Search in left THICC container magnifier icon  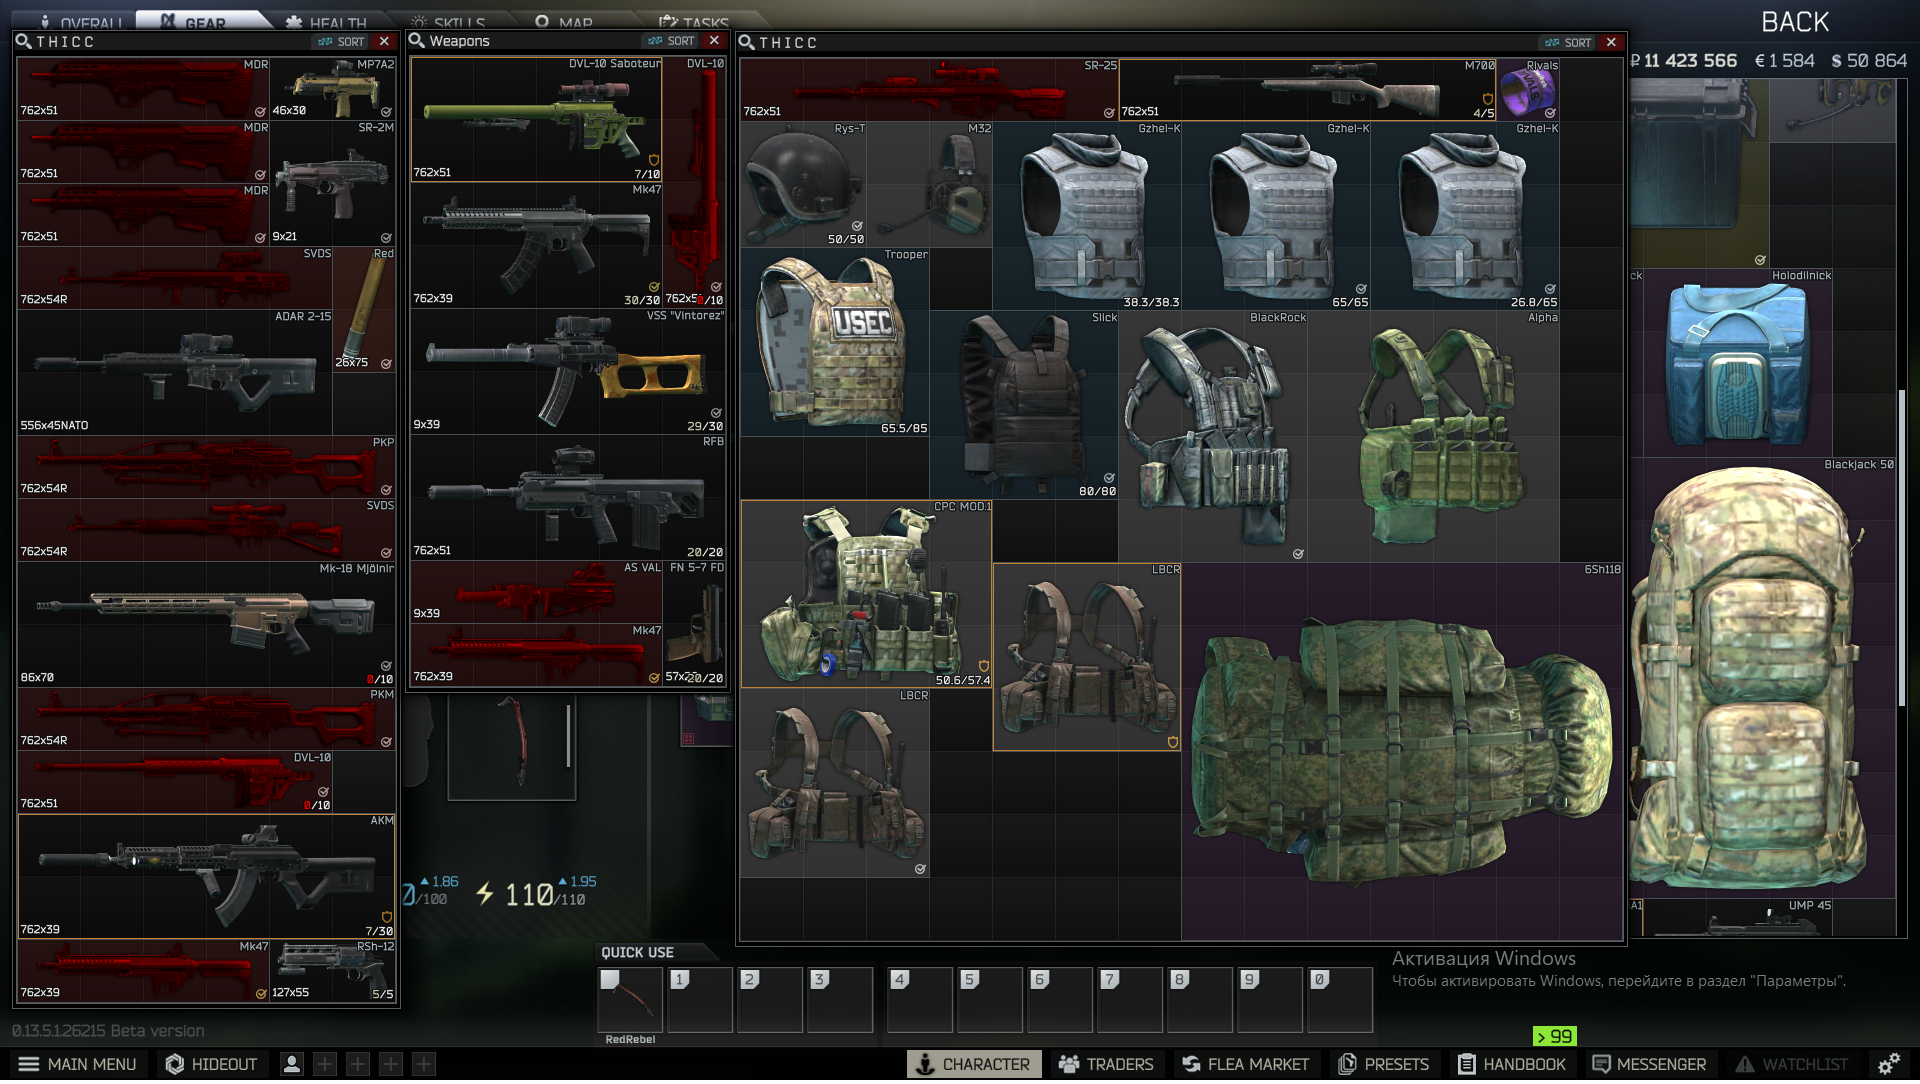(x=23, y=42)
